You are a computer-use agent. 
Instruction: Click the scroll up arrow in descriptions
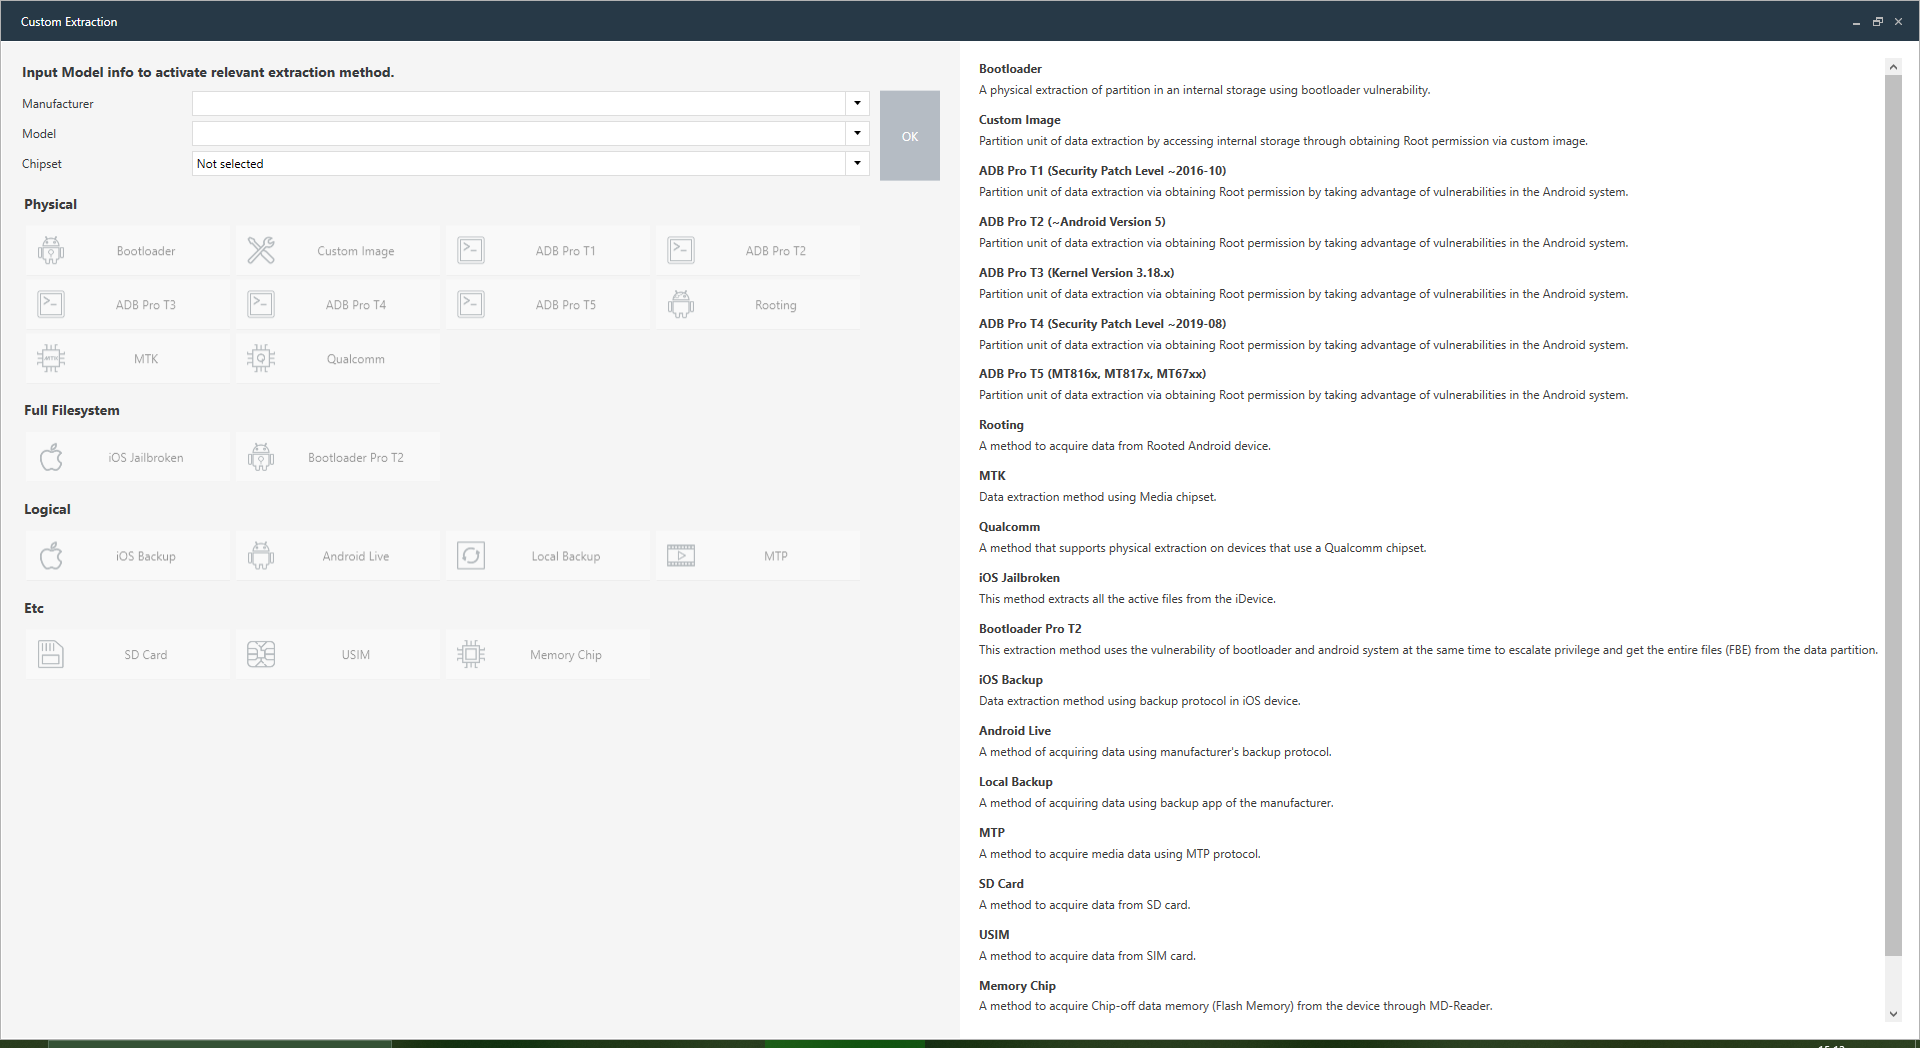pos(1893,67)
